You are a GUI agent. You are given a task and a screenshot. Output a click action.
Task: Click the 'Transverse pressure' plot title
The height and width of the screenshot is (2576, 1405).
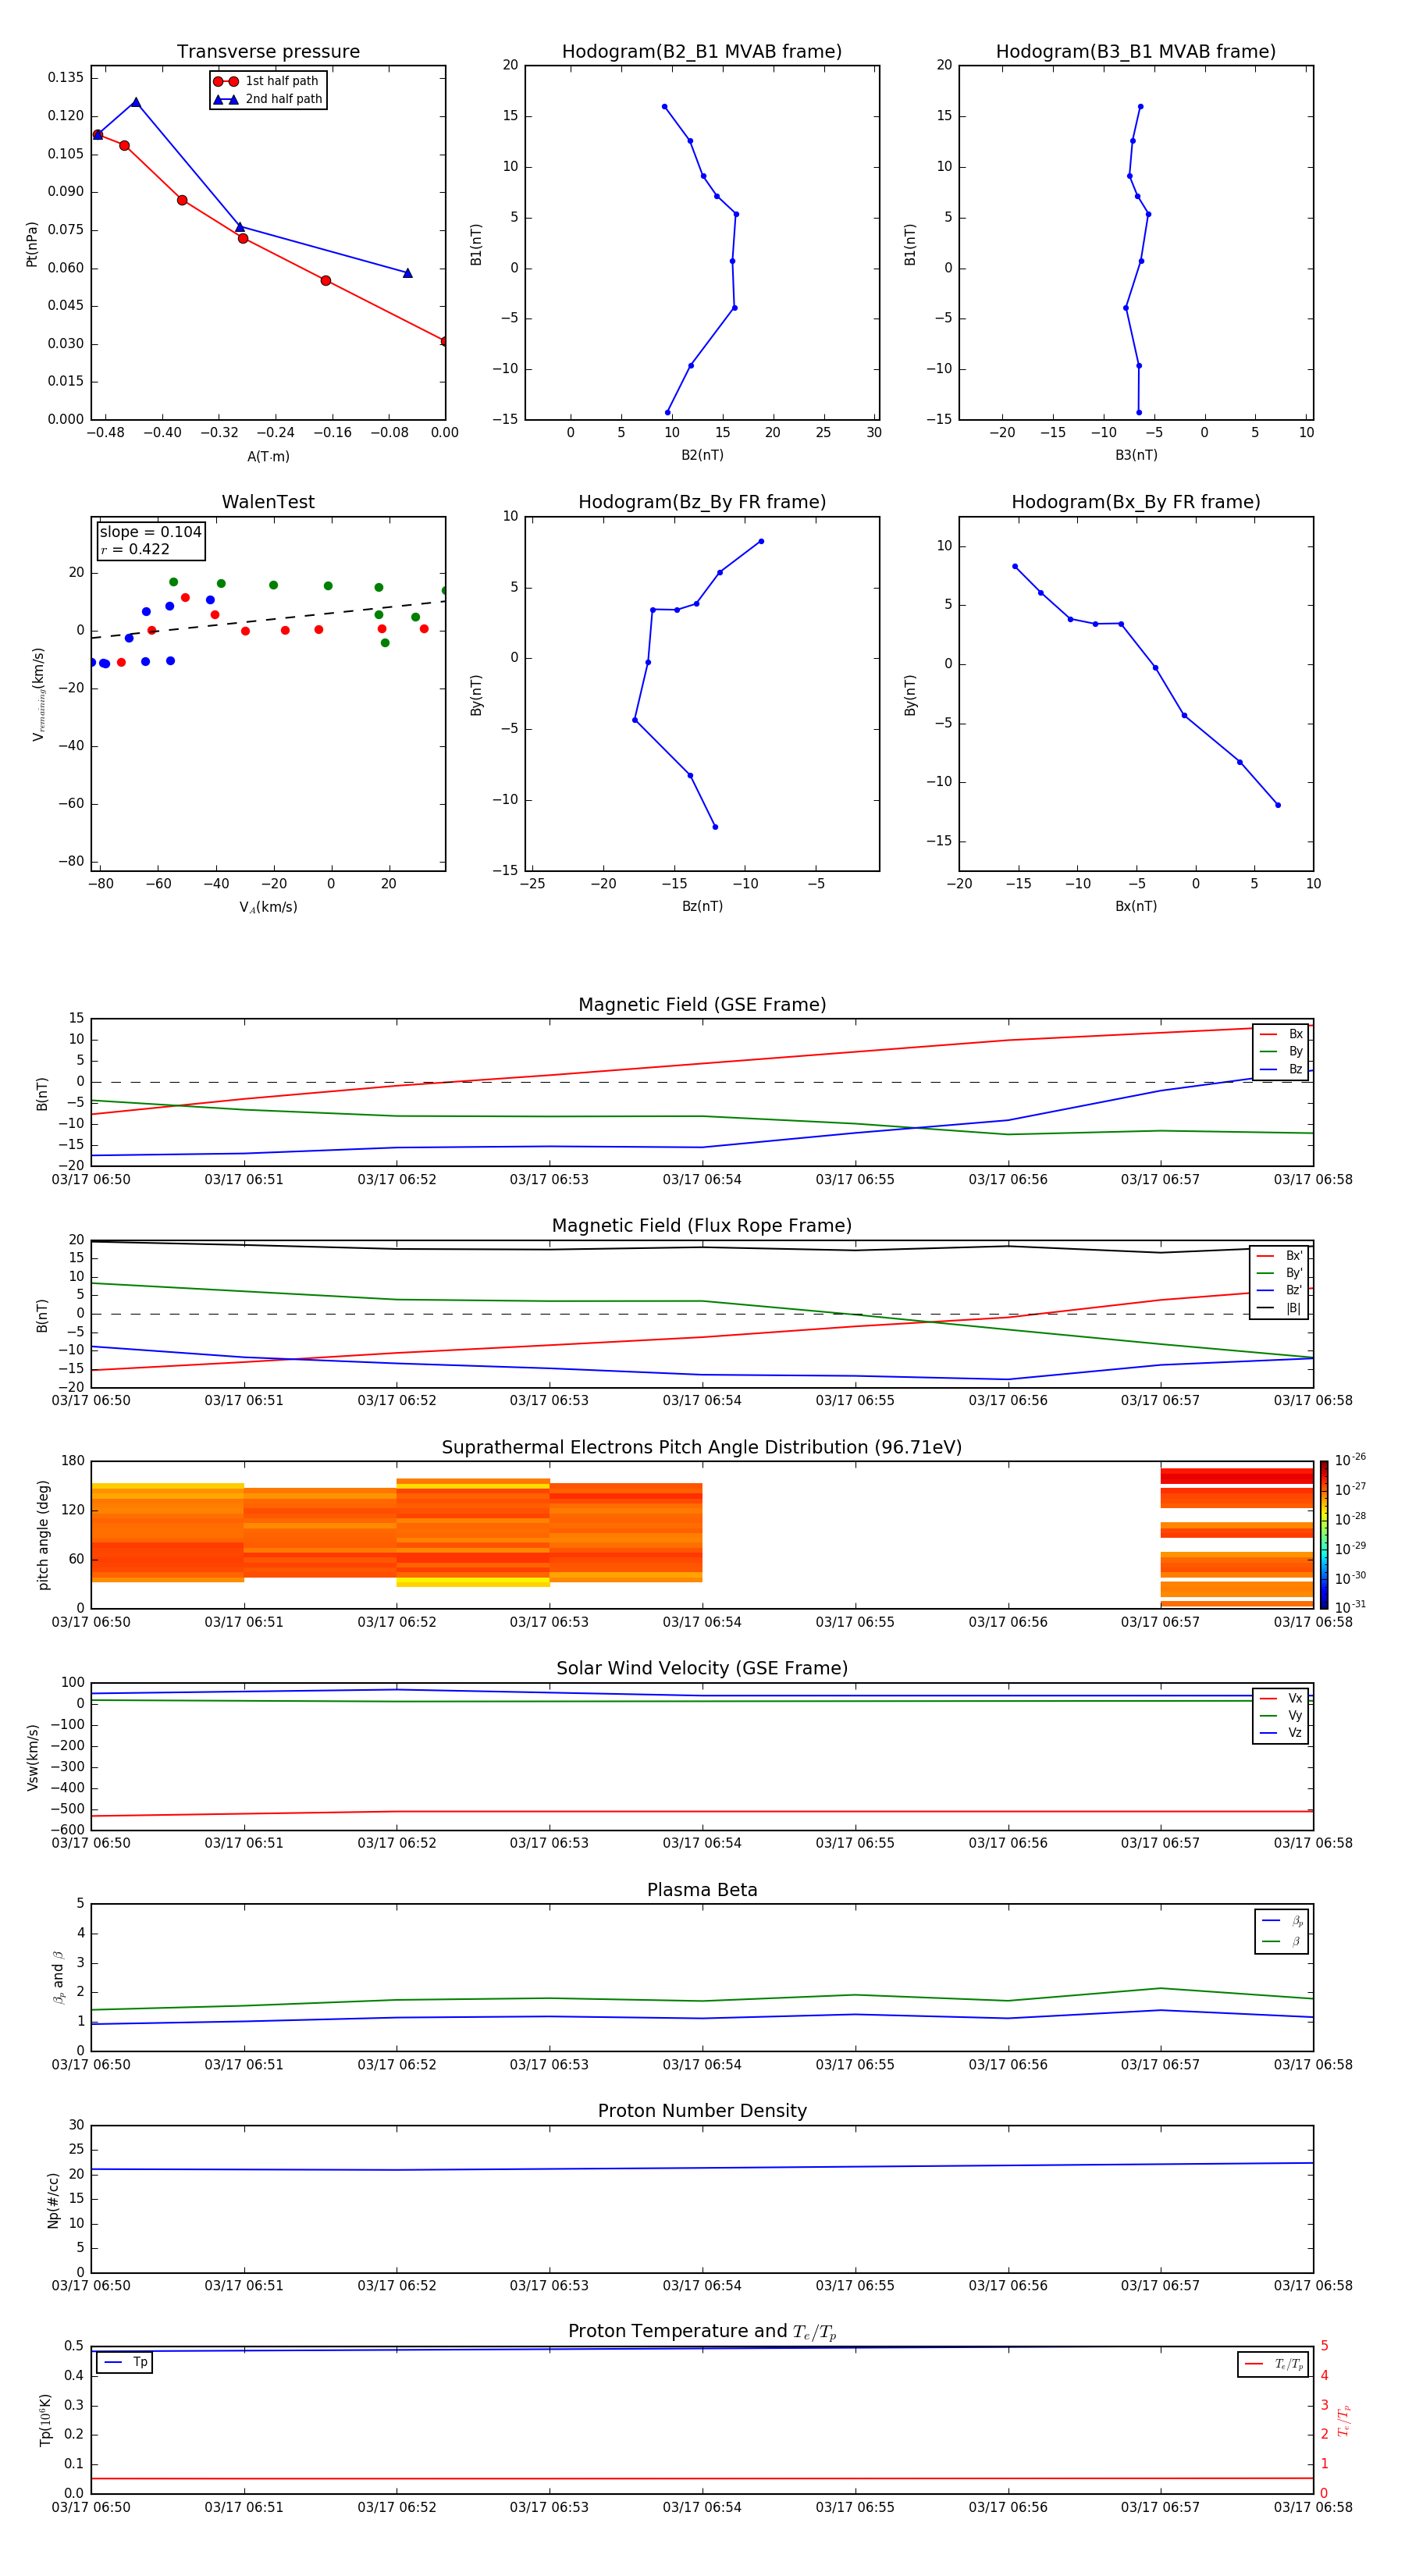(x=268, y=51)
